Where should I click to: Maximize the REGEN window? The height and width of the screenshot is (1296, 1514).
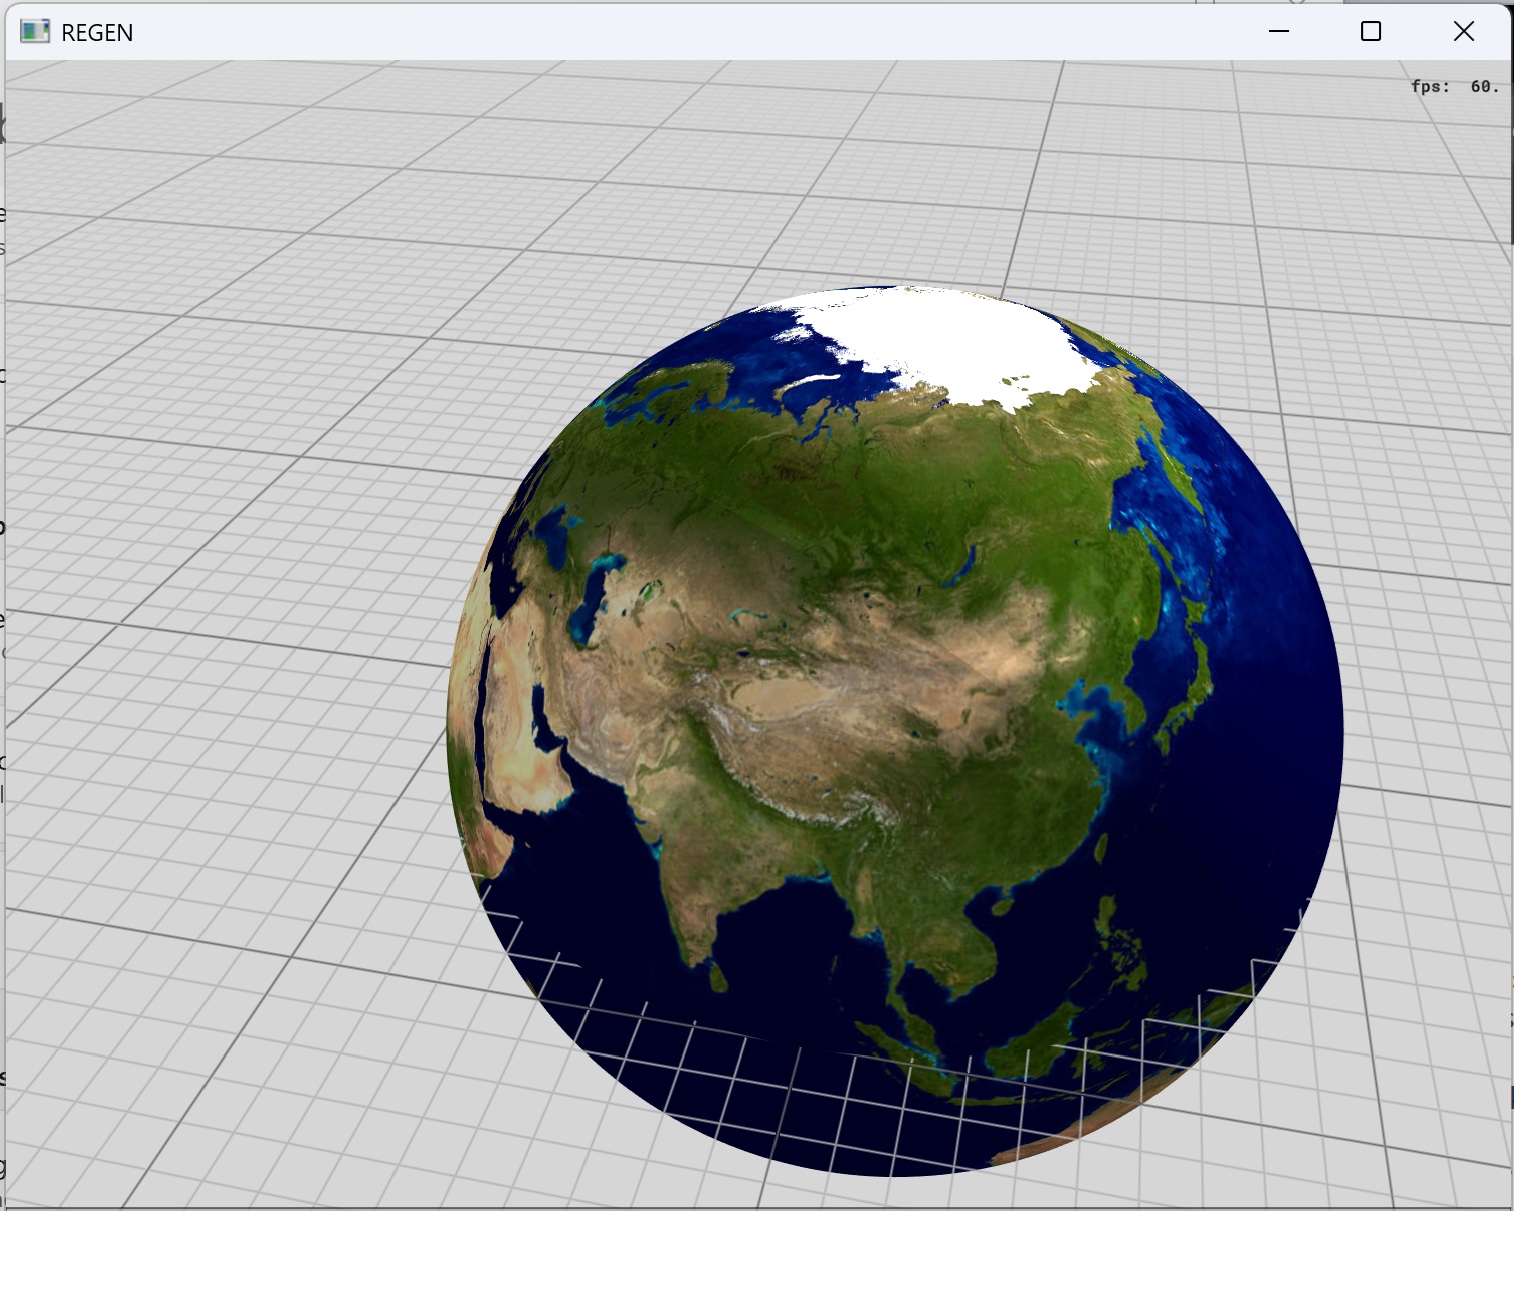click(x=1370, y=32)
